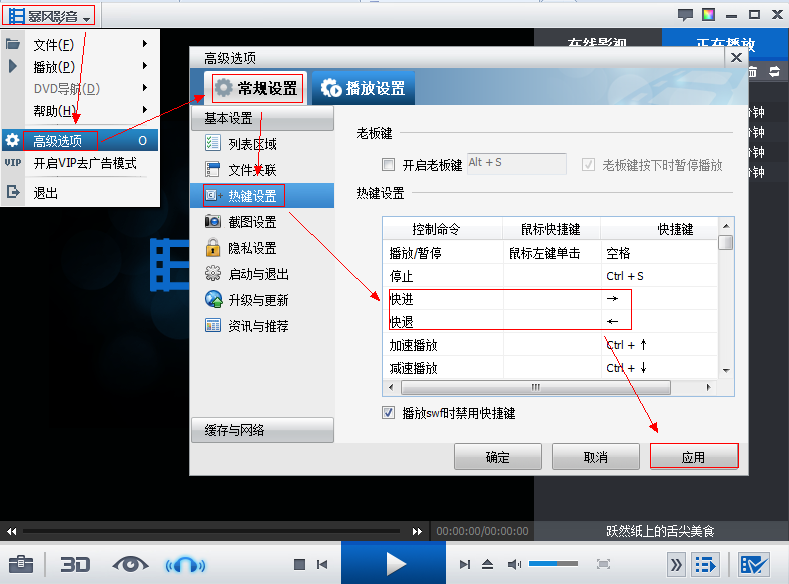Open the toolbox briefcase icon
Viewport: 789px width, 584px height.
click(21, 564)
